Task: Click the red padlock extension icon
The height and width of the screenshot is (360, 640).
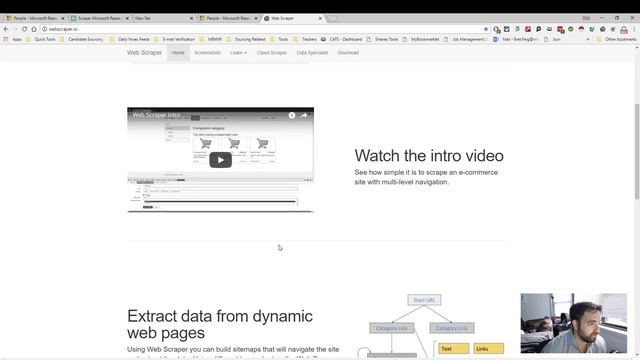Action: (624, 29)
